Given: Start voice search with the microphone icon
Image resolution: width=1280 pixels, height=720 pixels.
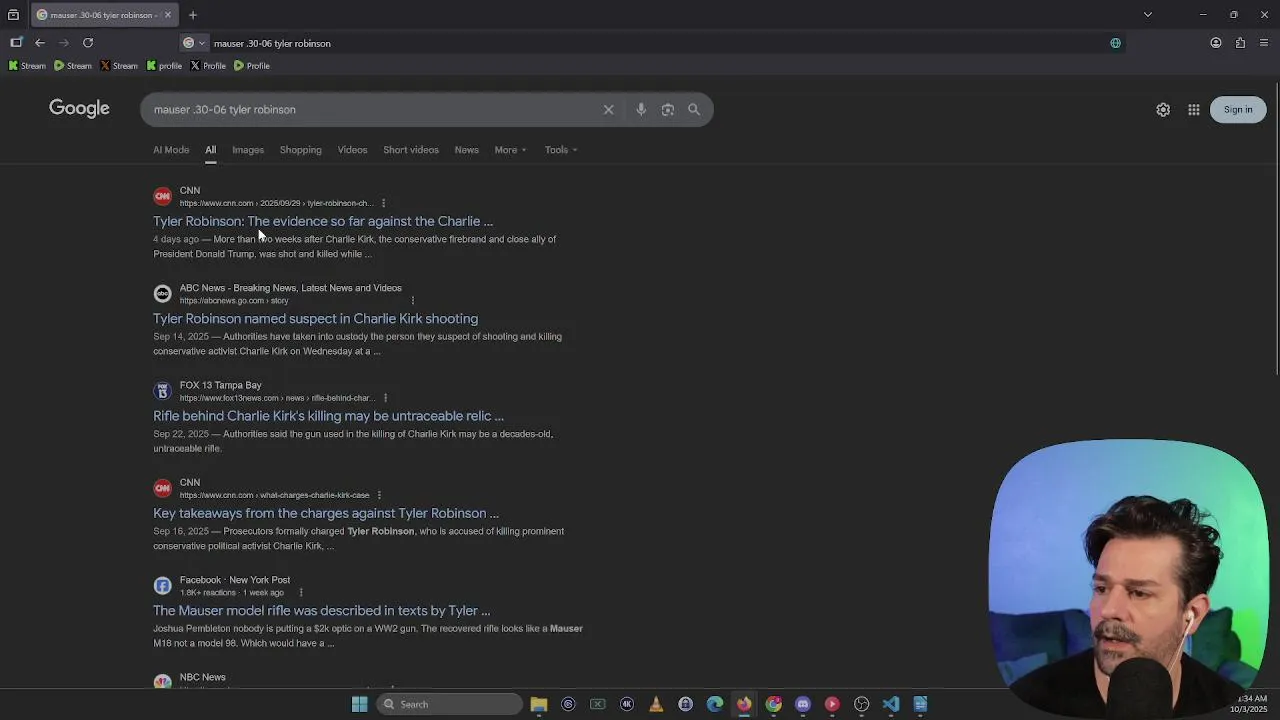Looking at the screenshot, I should [x=641, y=110].
